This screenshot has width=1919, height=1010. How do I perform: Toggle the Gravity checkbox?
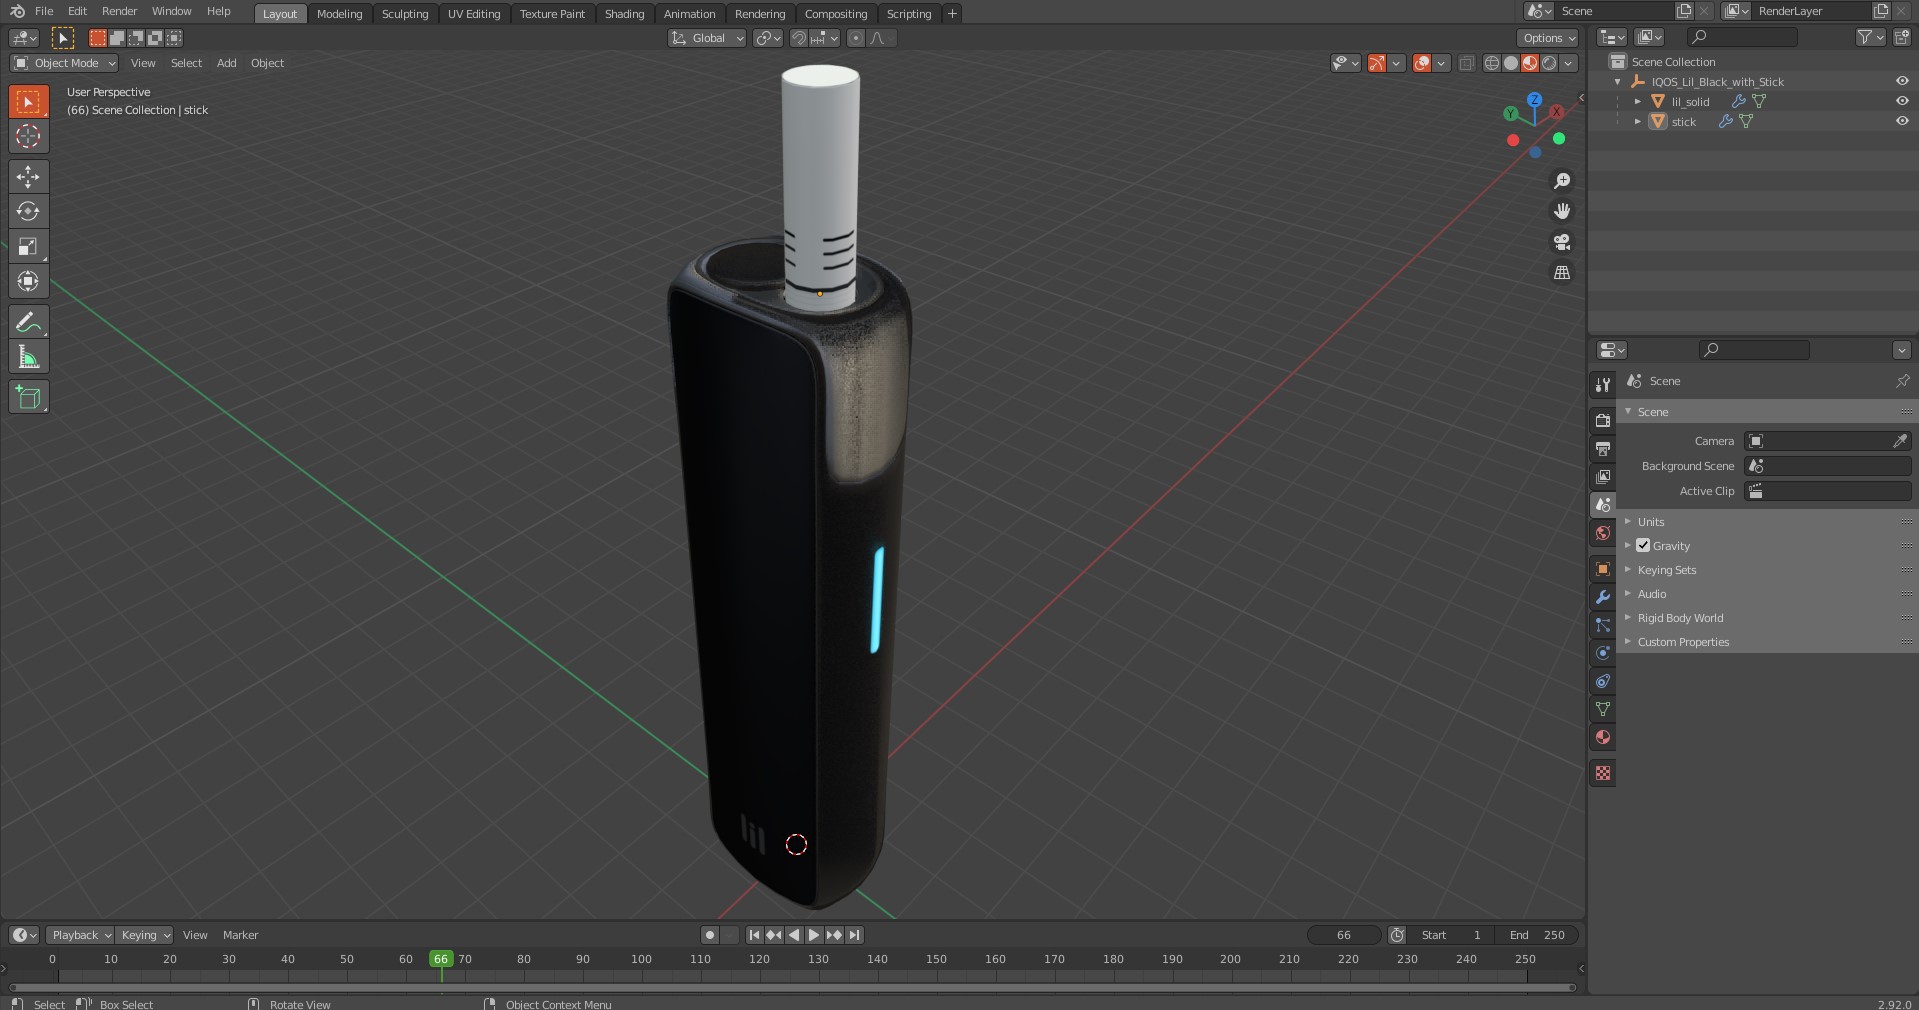(x=1643, y=545)
